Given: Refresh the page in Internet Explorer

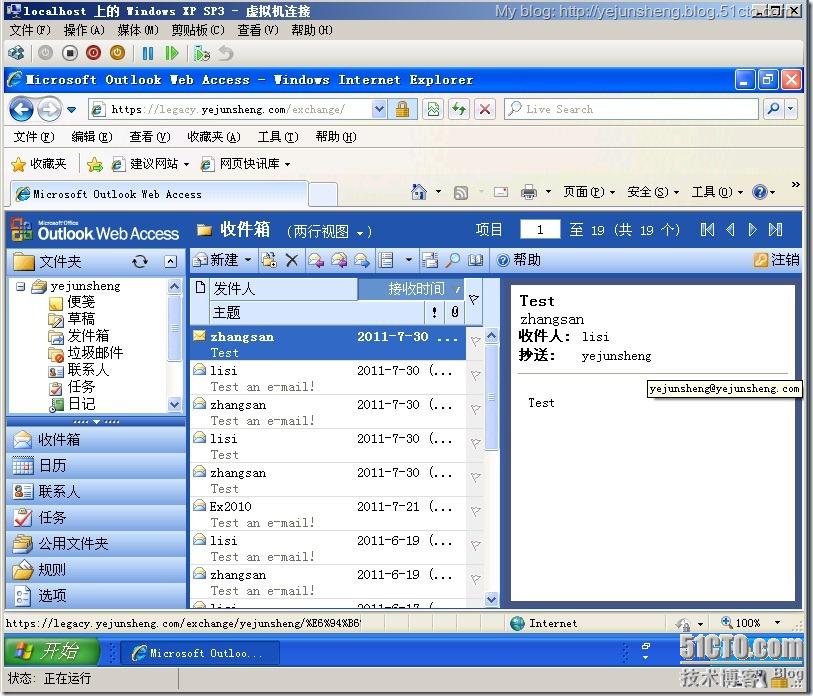Looking at the screenshot, I should pyautogui.click(x=459, y=109).
